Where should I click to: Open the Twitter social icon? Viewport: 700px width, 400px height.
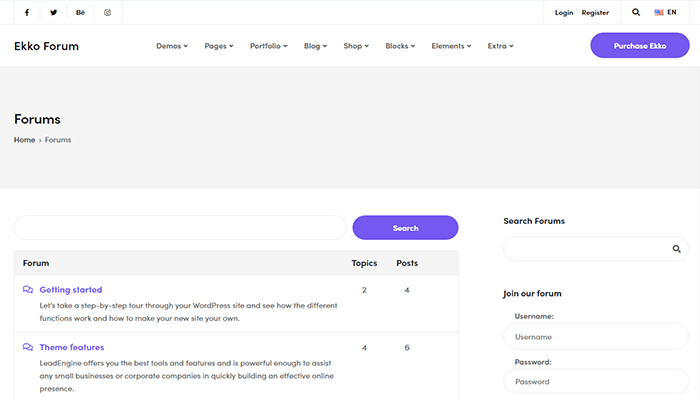pos(54,13)
